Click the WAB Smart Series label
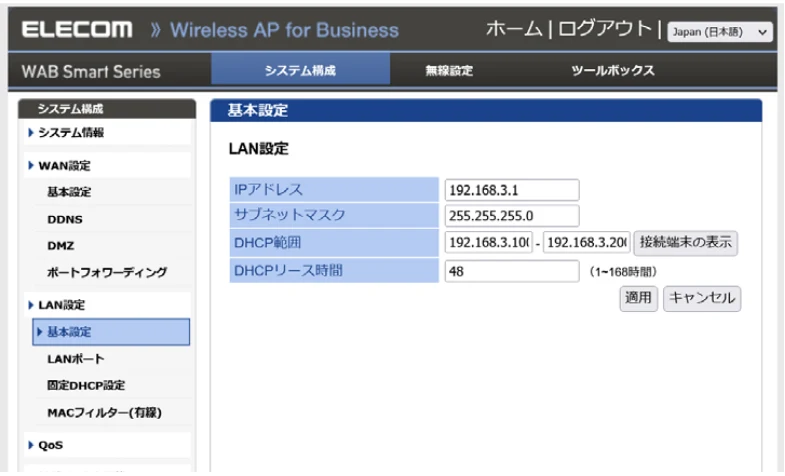The image size is (785, 476). point(91,72)
